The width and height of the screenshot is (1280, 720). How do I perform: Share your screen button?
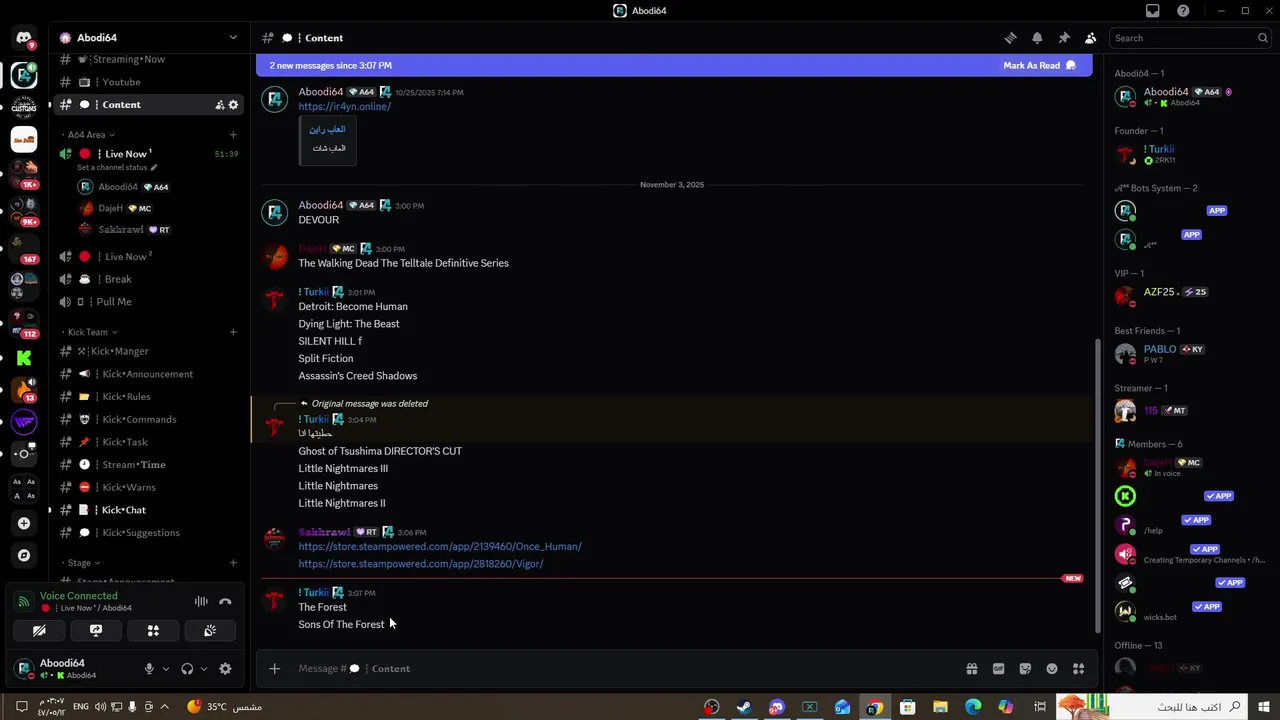point(96,631)
